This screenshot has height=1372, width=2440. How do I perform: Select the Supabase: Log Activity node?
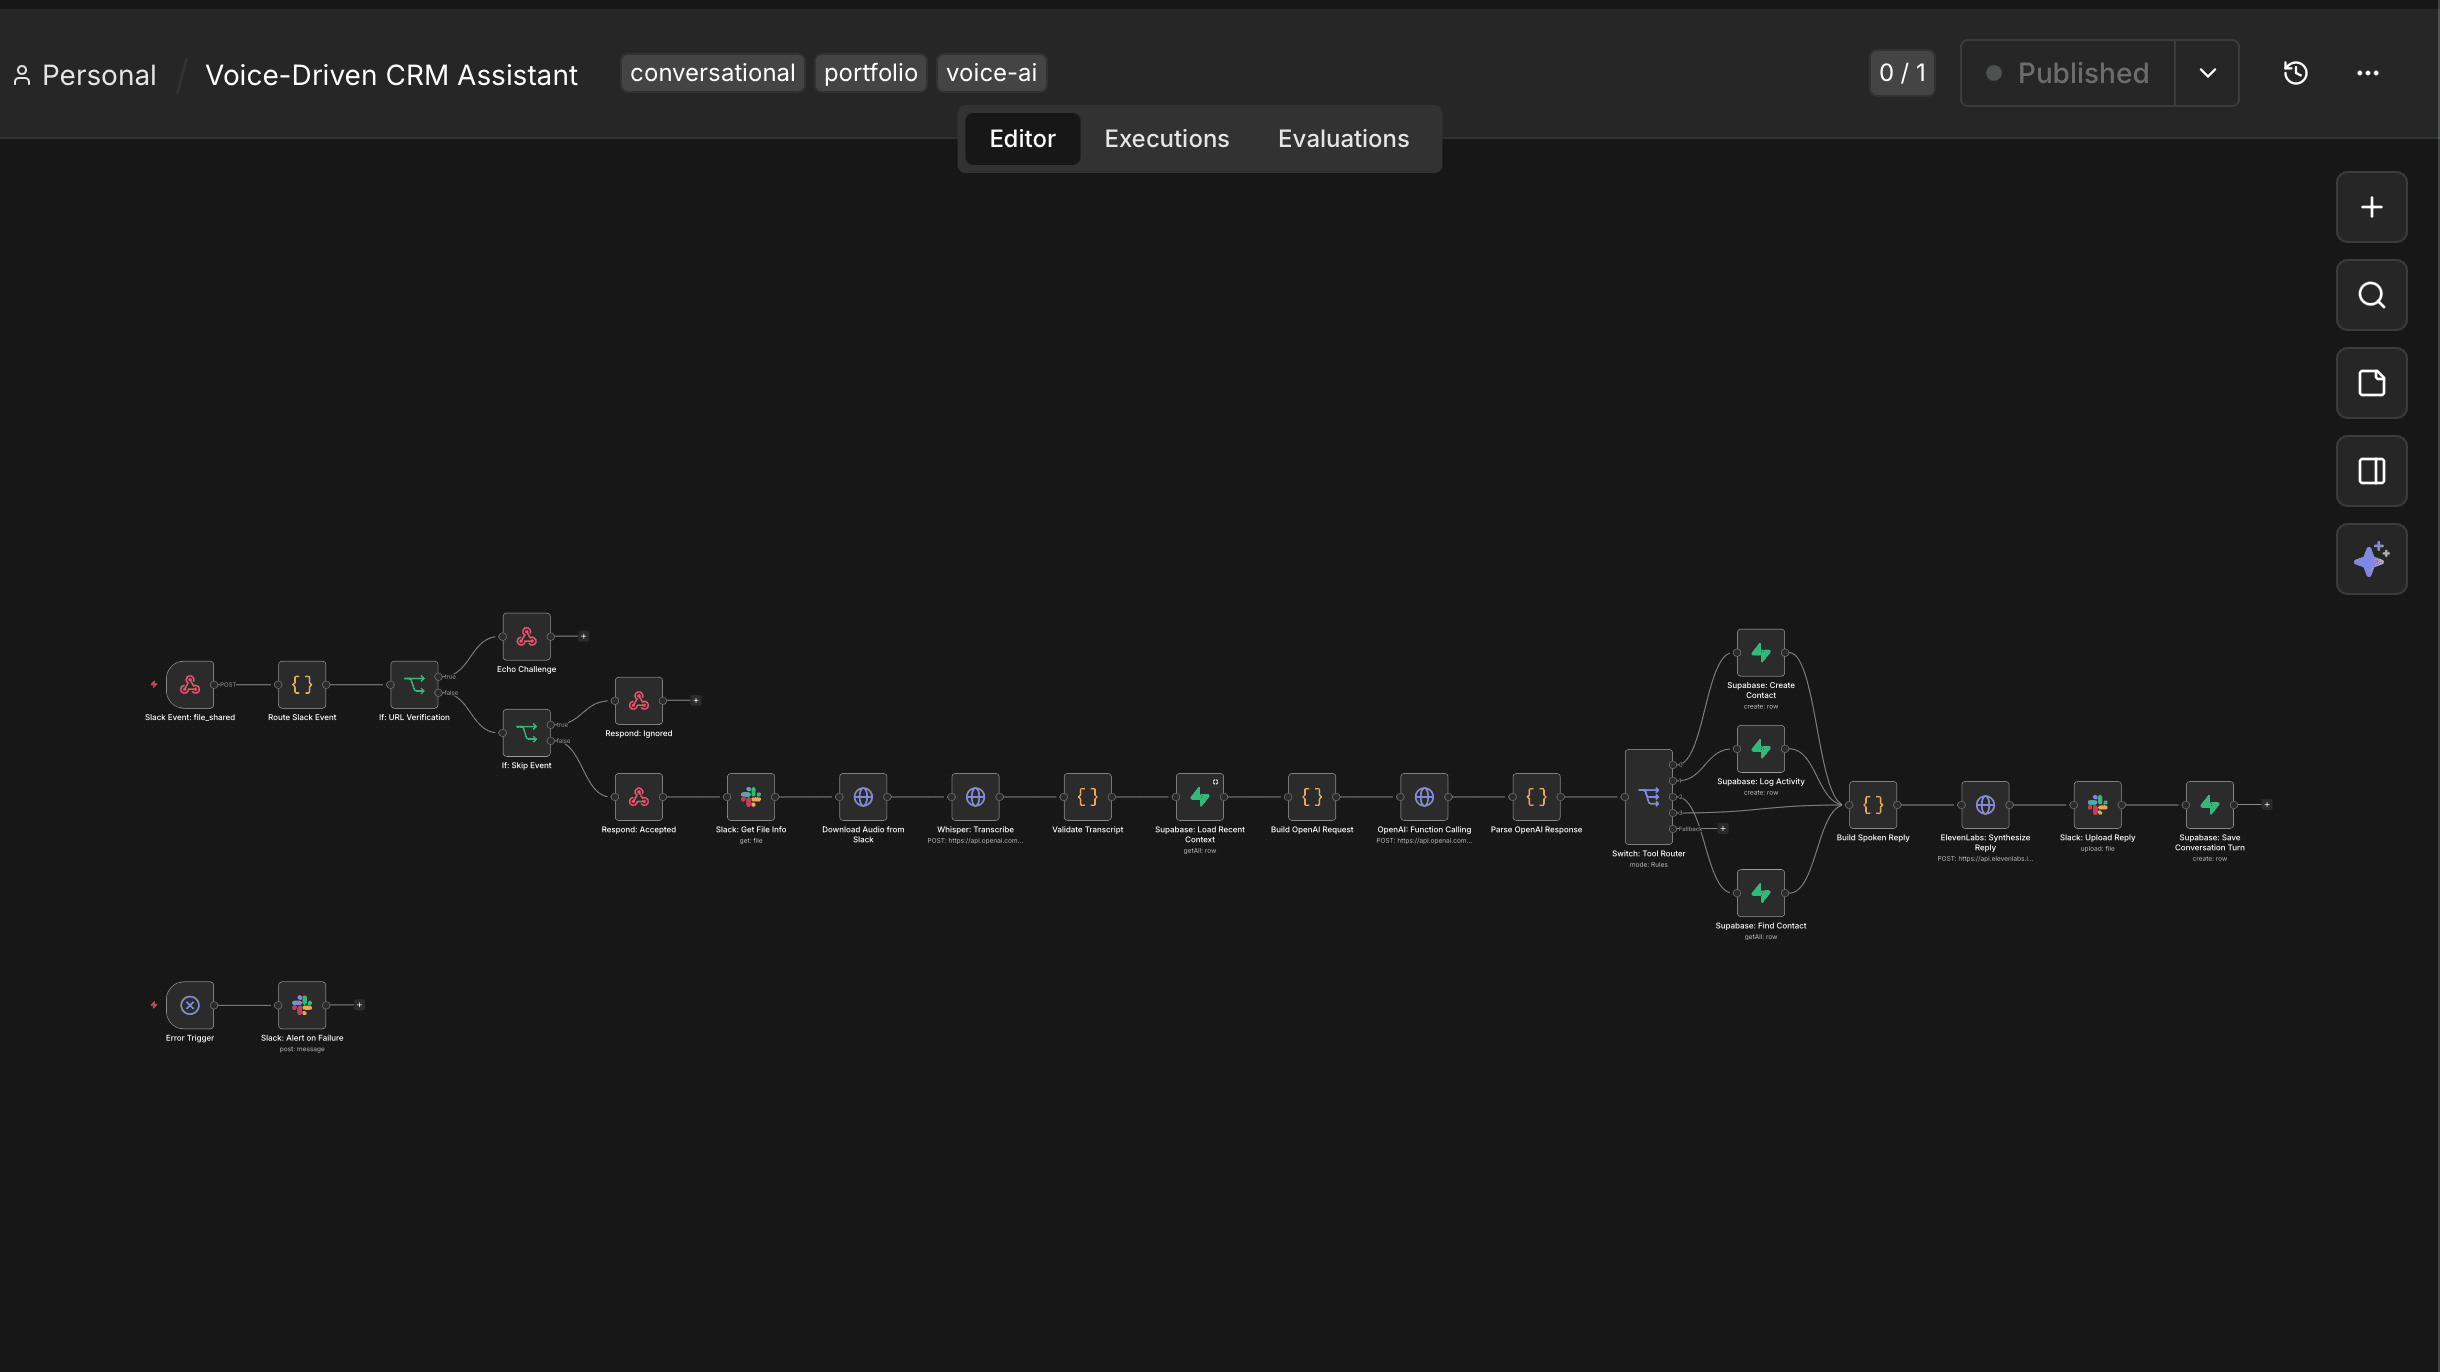point(1761,749)
